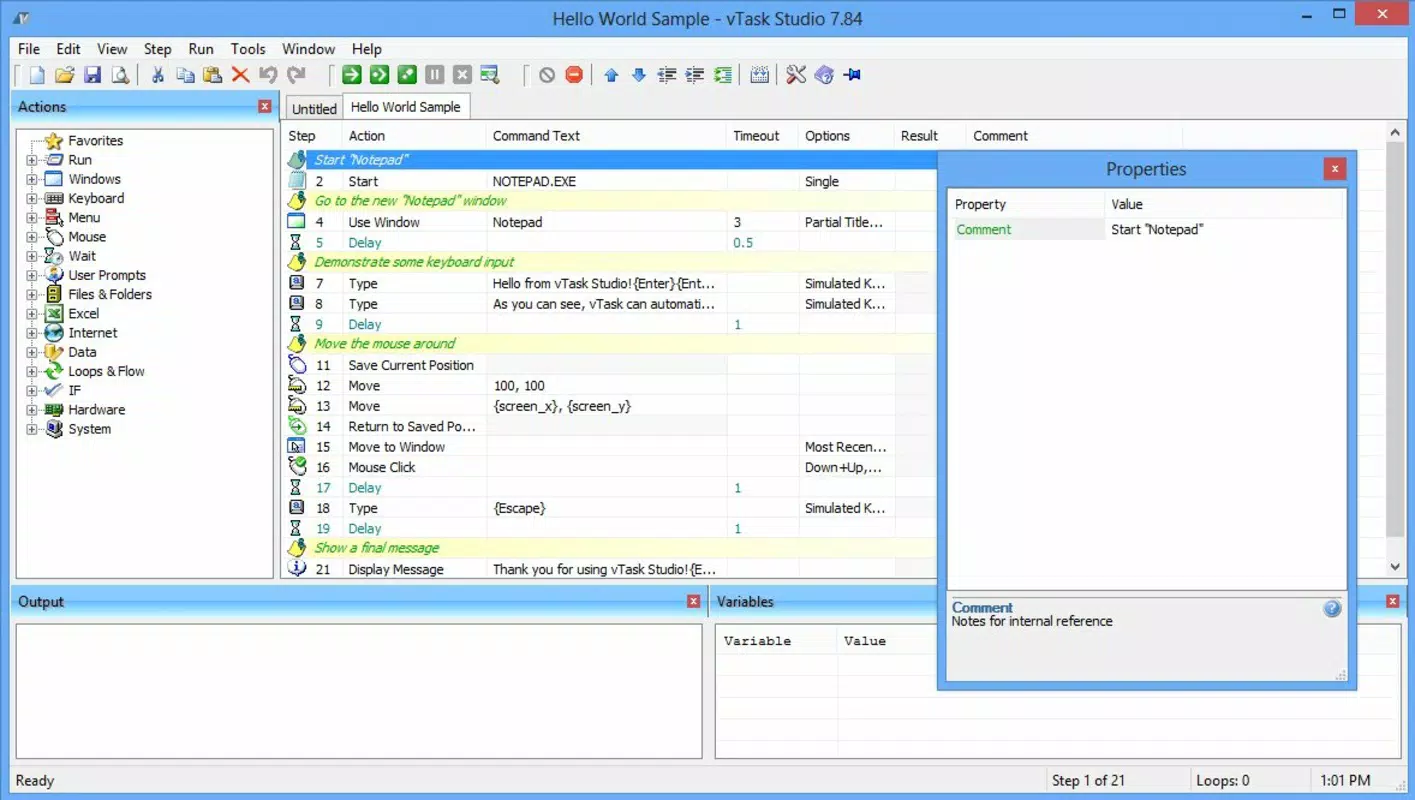Expand the Hardware category plus box
This screenshot has width=1415, height=800.
coord(32,410)
